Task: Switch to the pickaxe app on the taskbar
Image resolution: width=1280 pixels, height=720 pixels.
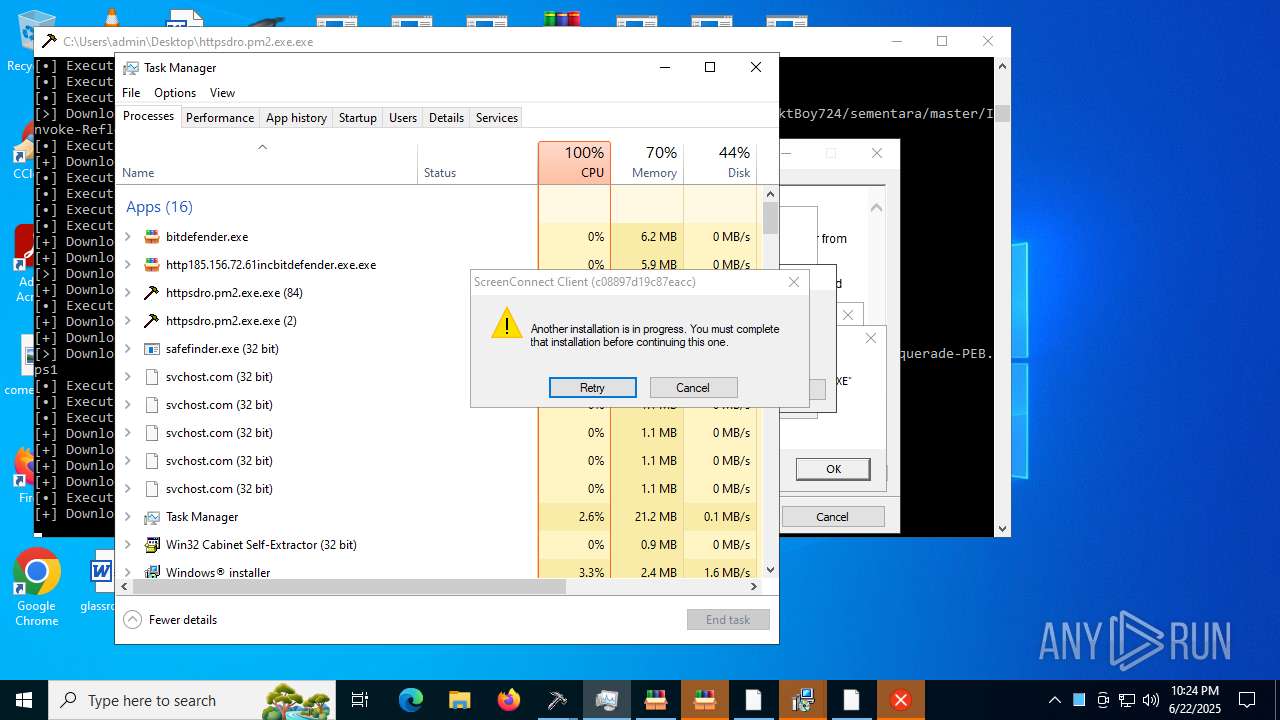Action: 557,700
